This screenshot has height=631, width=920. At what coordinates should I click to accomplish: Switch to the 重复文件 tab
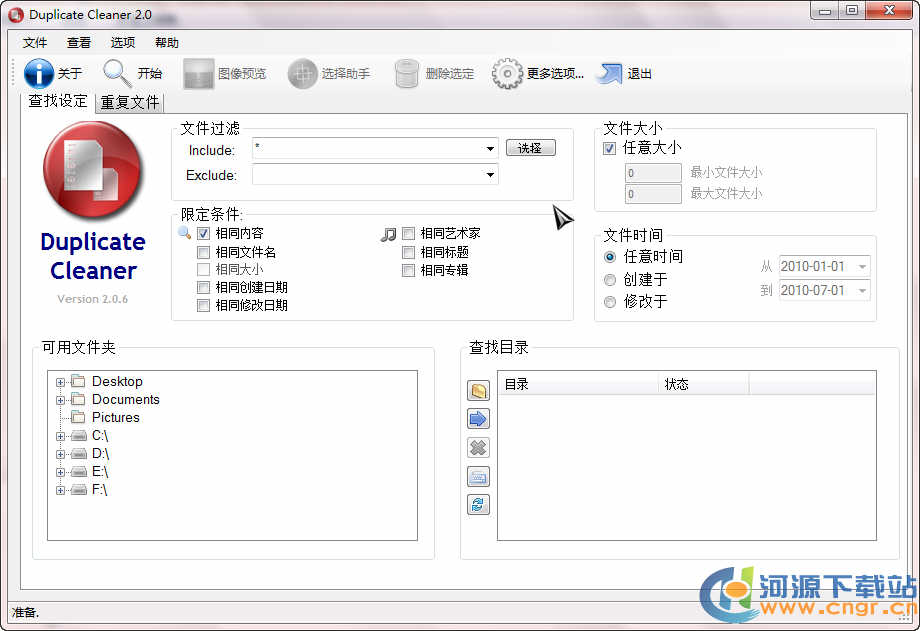click(129, 101)
